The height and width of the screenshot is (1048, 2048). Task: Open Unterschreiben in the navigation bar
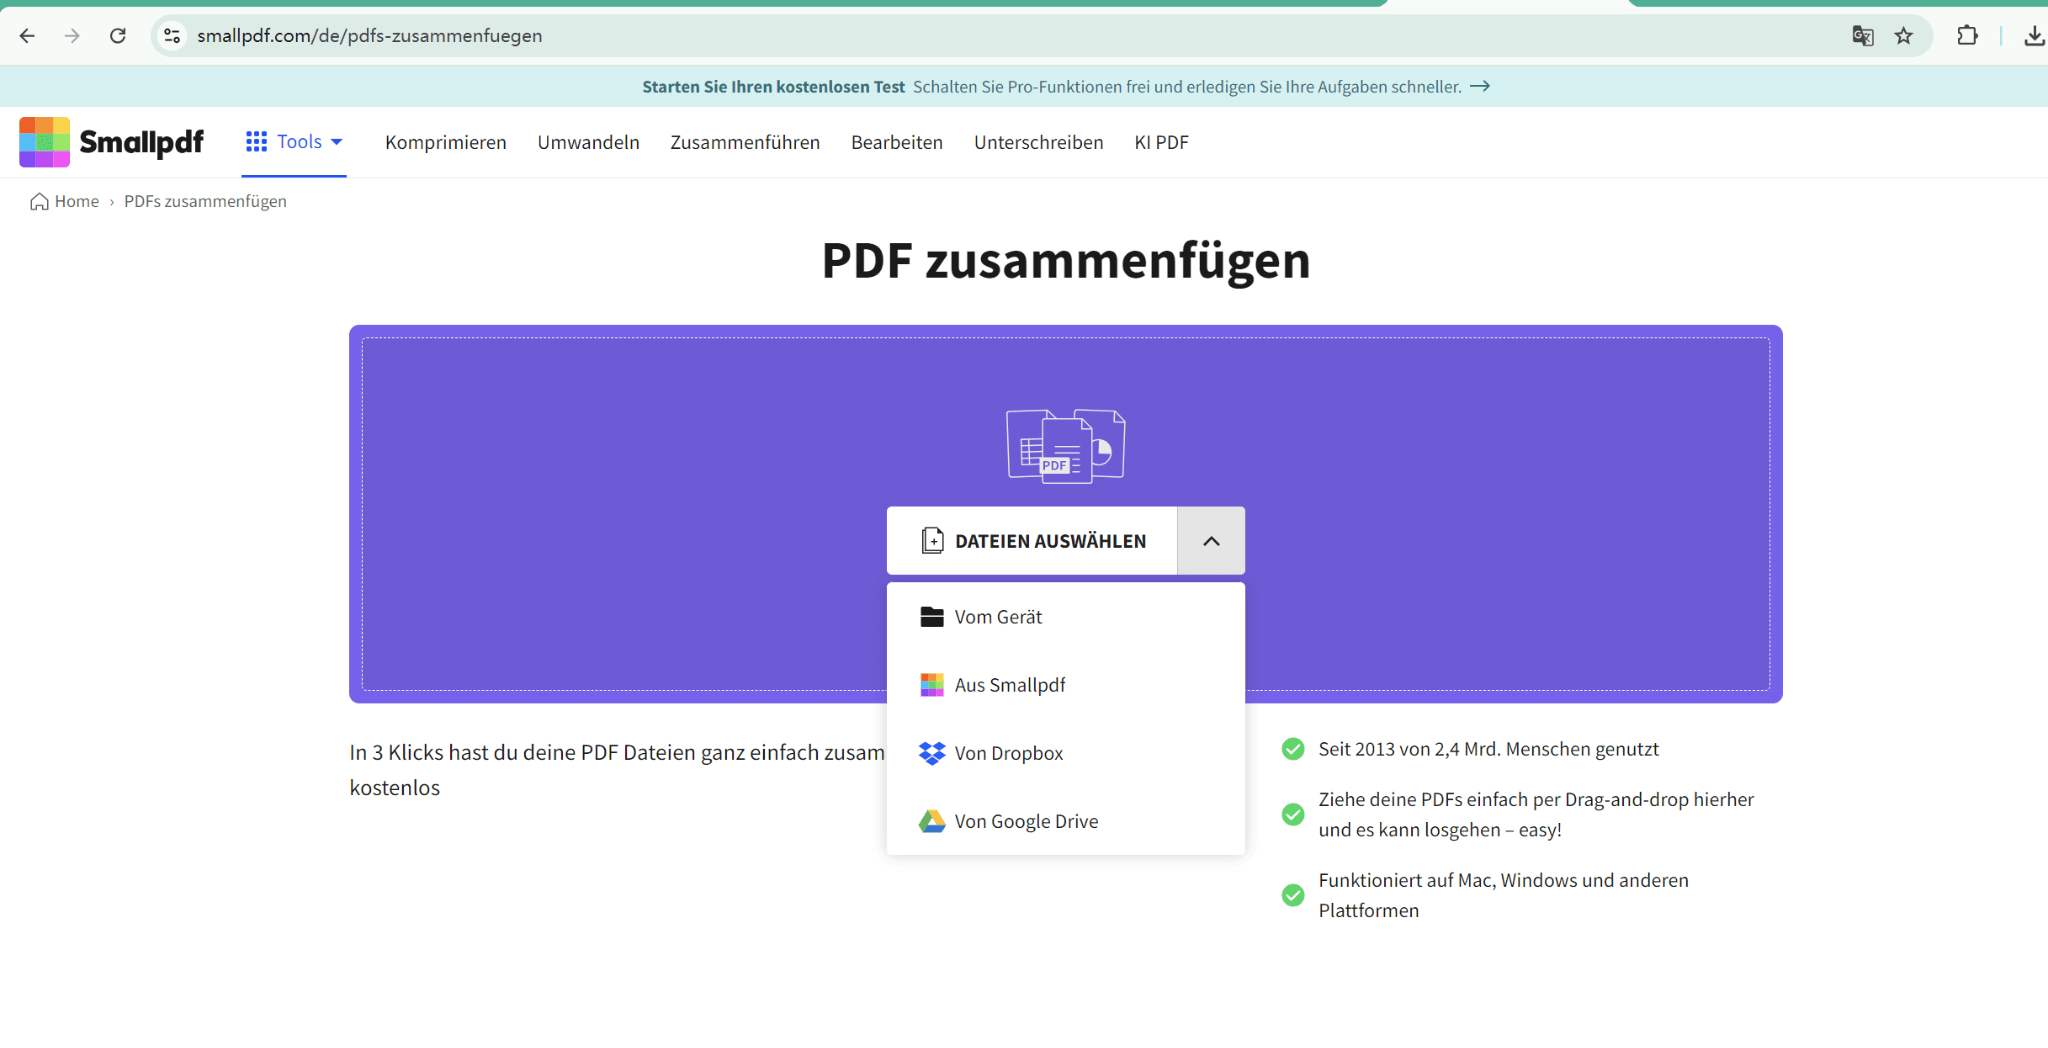coord(1039,142)
